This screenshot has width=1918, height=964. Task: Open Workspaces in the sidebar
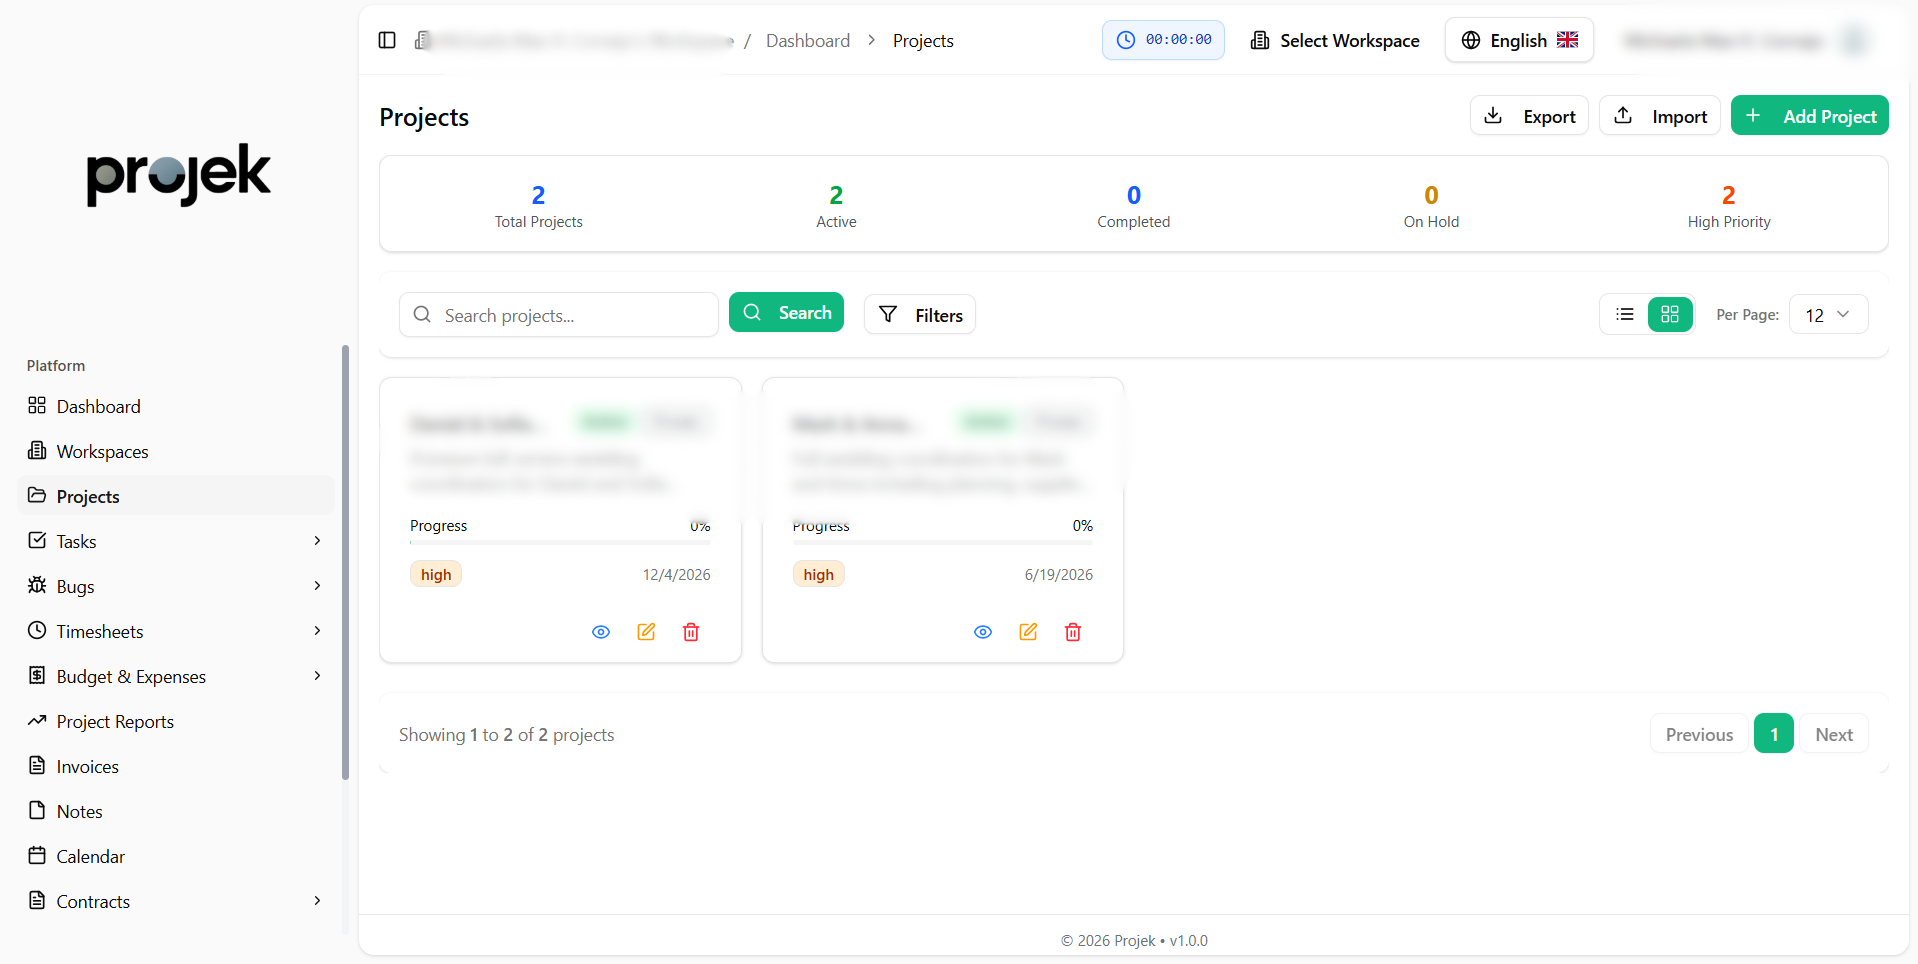pyautogui.click(x=102, y=452)
